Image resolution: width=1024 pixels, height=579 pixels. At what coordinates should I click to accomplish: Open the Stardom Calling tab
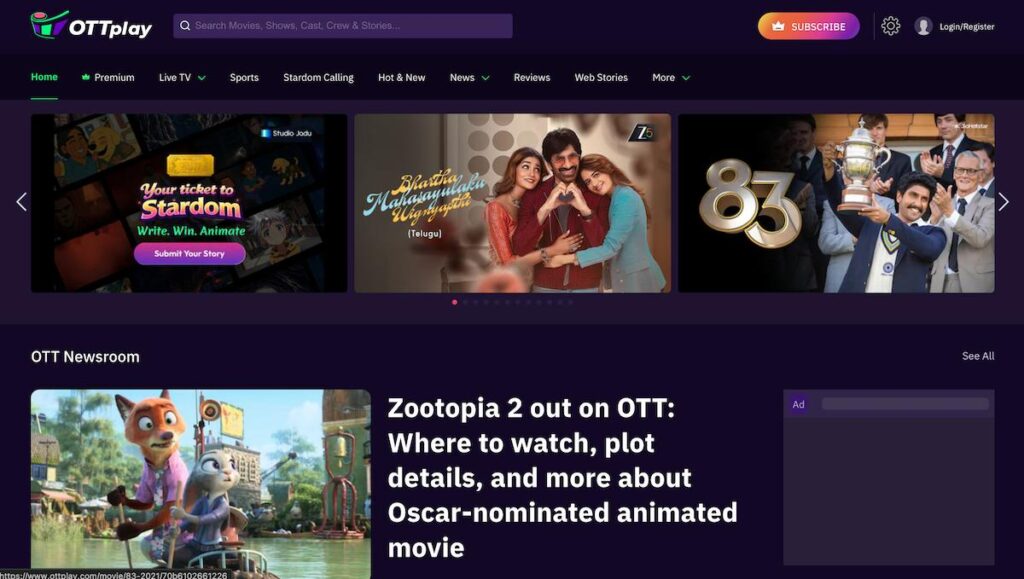(x=318, y=78)
